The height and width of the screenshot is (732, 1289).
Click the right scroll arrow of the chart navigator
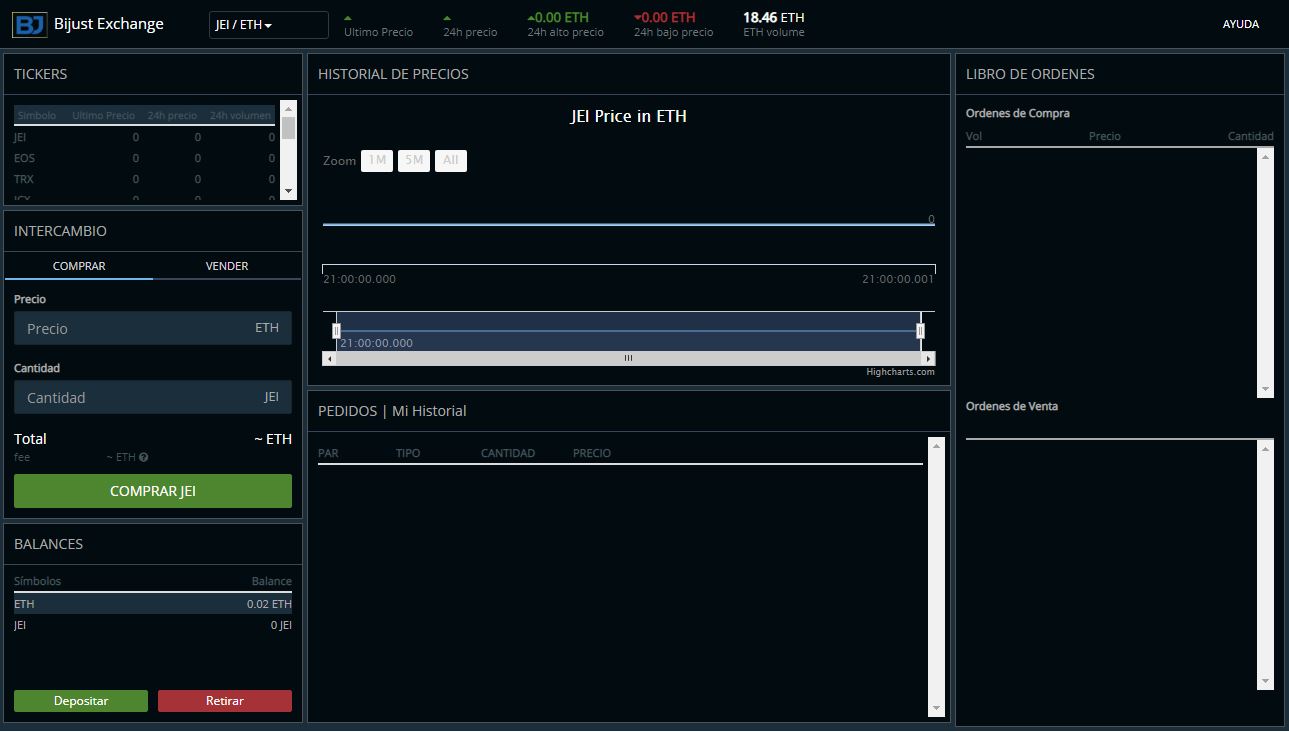(928, 357)
